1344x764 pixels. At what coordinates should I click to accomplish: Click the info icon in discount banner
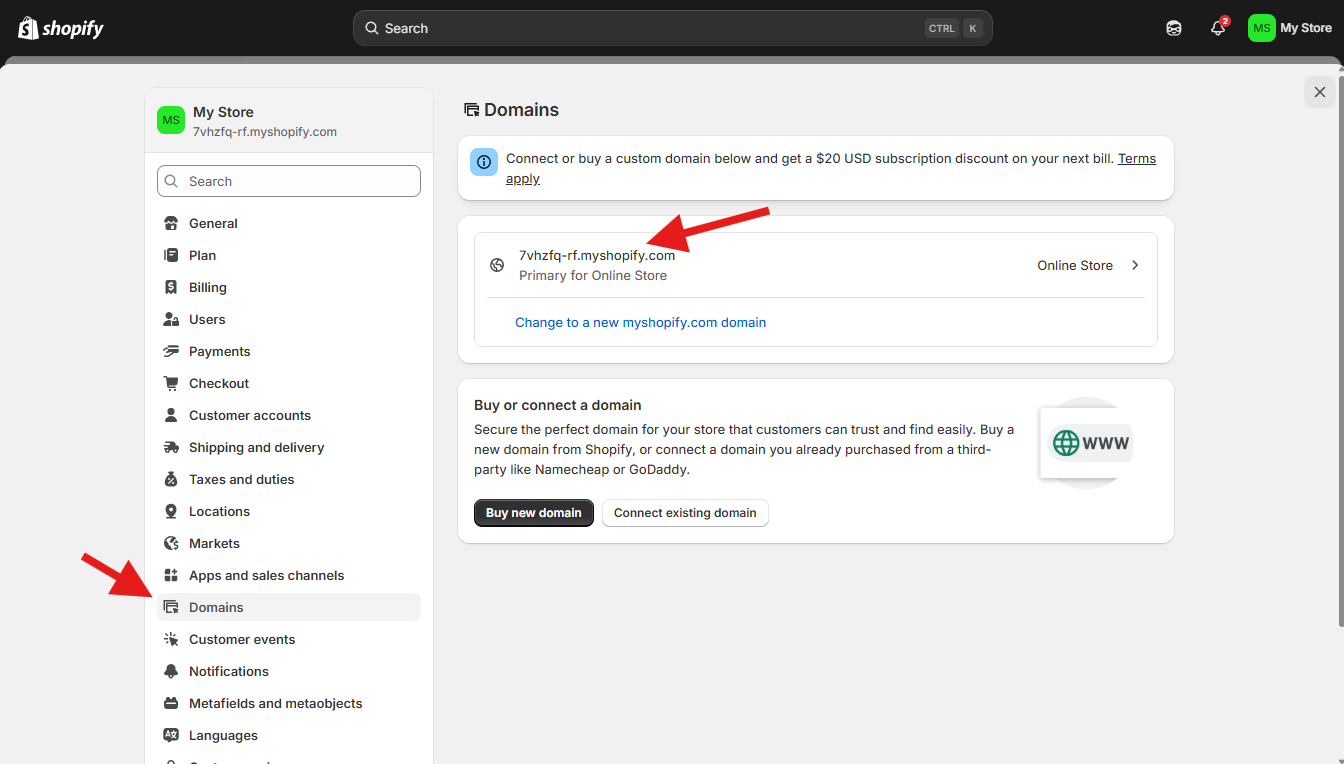point(484,161)
